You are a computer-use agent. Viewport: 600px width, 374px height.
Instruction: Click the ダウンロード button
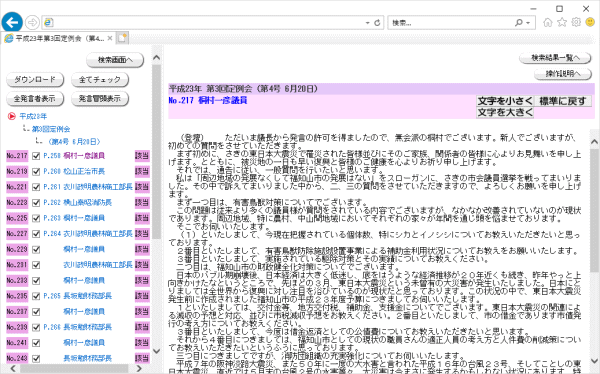click(35, 80)
